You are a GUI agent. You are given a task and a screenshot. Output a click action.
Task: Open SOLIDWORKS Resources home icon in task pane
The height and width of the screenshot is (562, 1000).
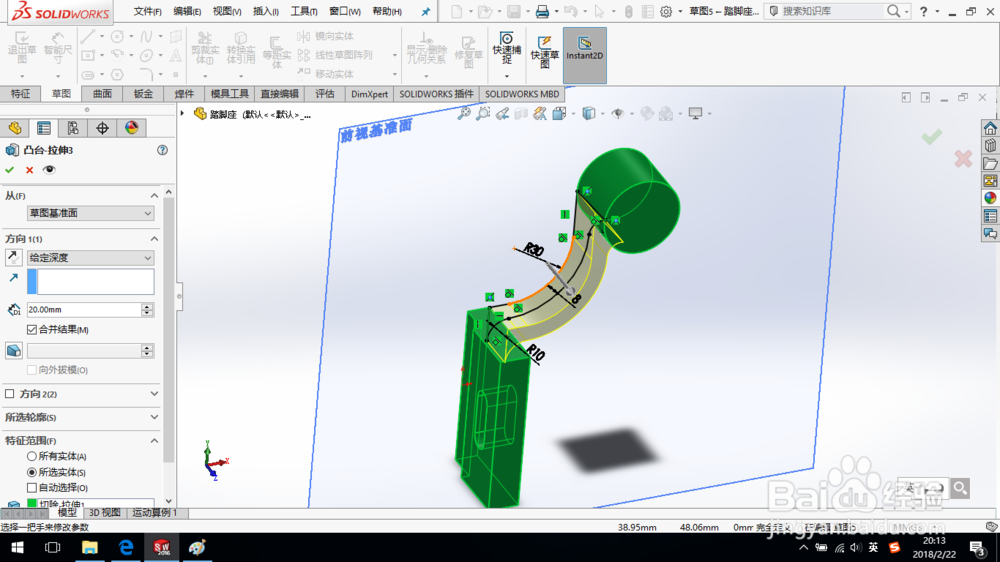click(x=990, y=128)
